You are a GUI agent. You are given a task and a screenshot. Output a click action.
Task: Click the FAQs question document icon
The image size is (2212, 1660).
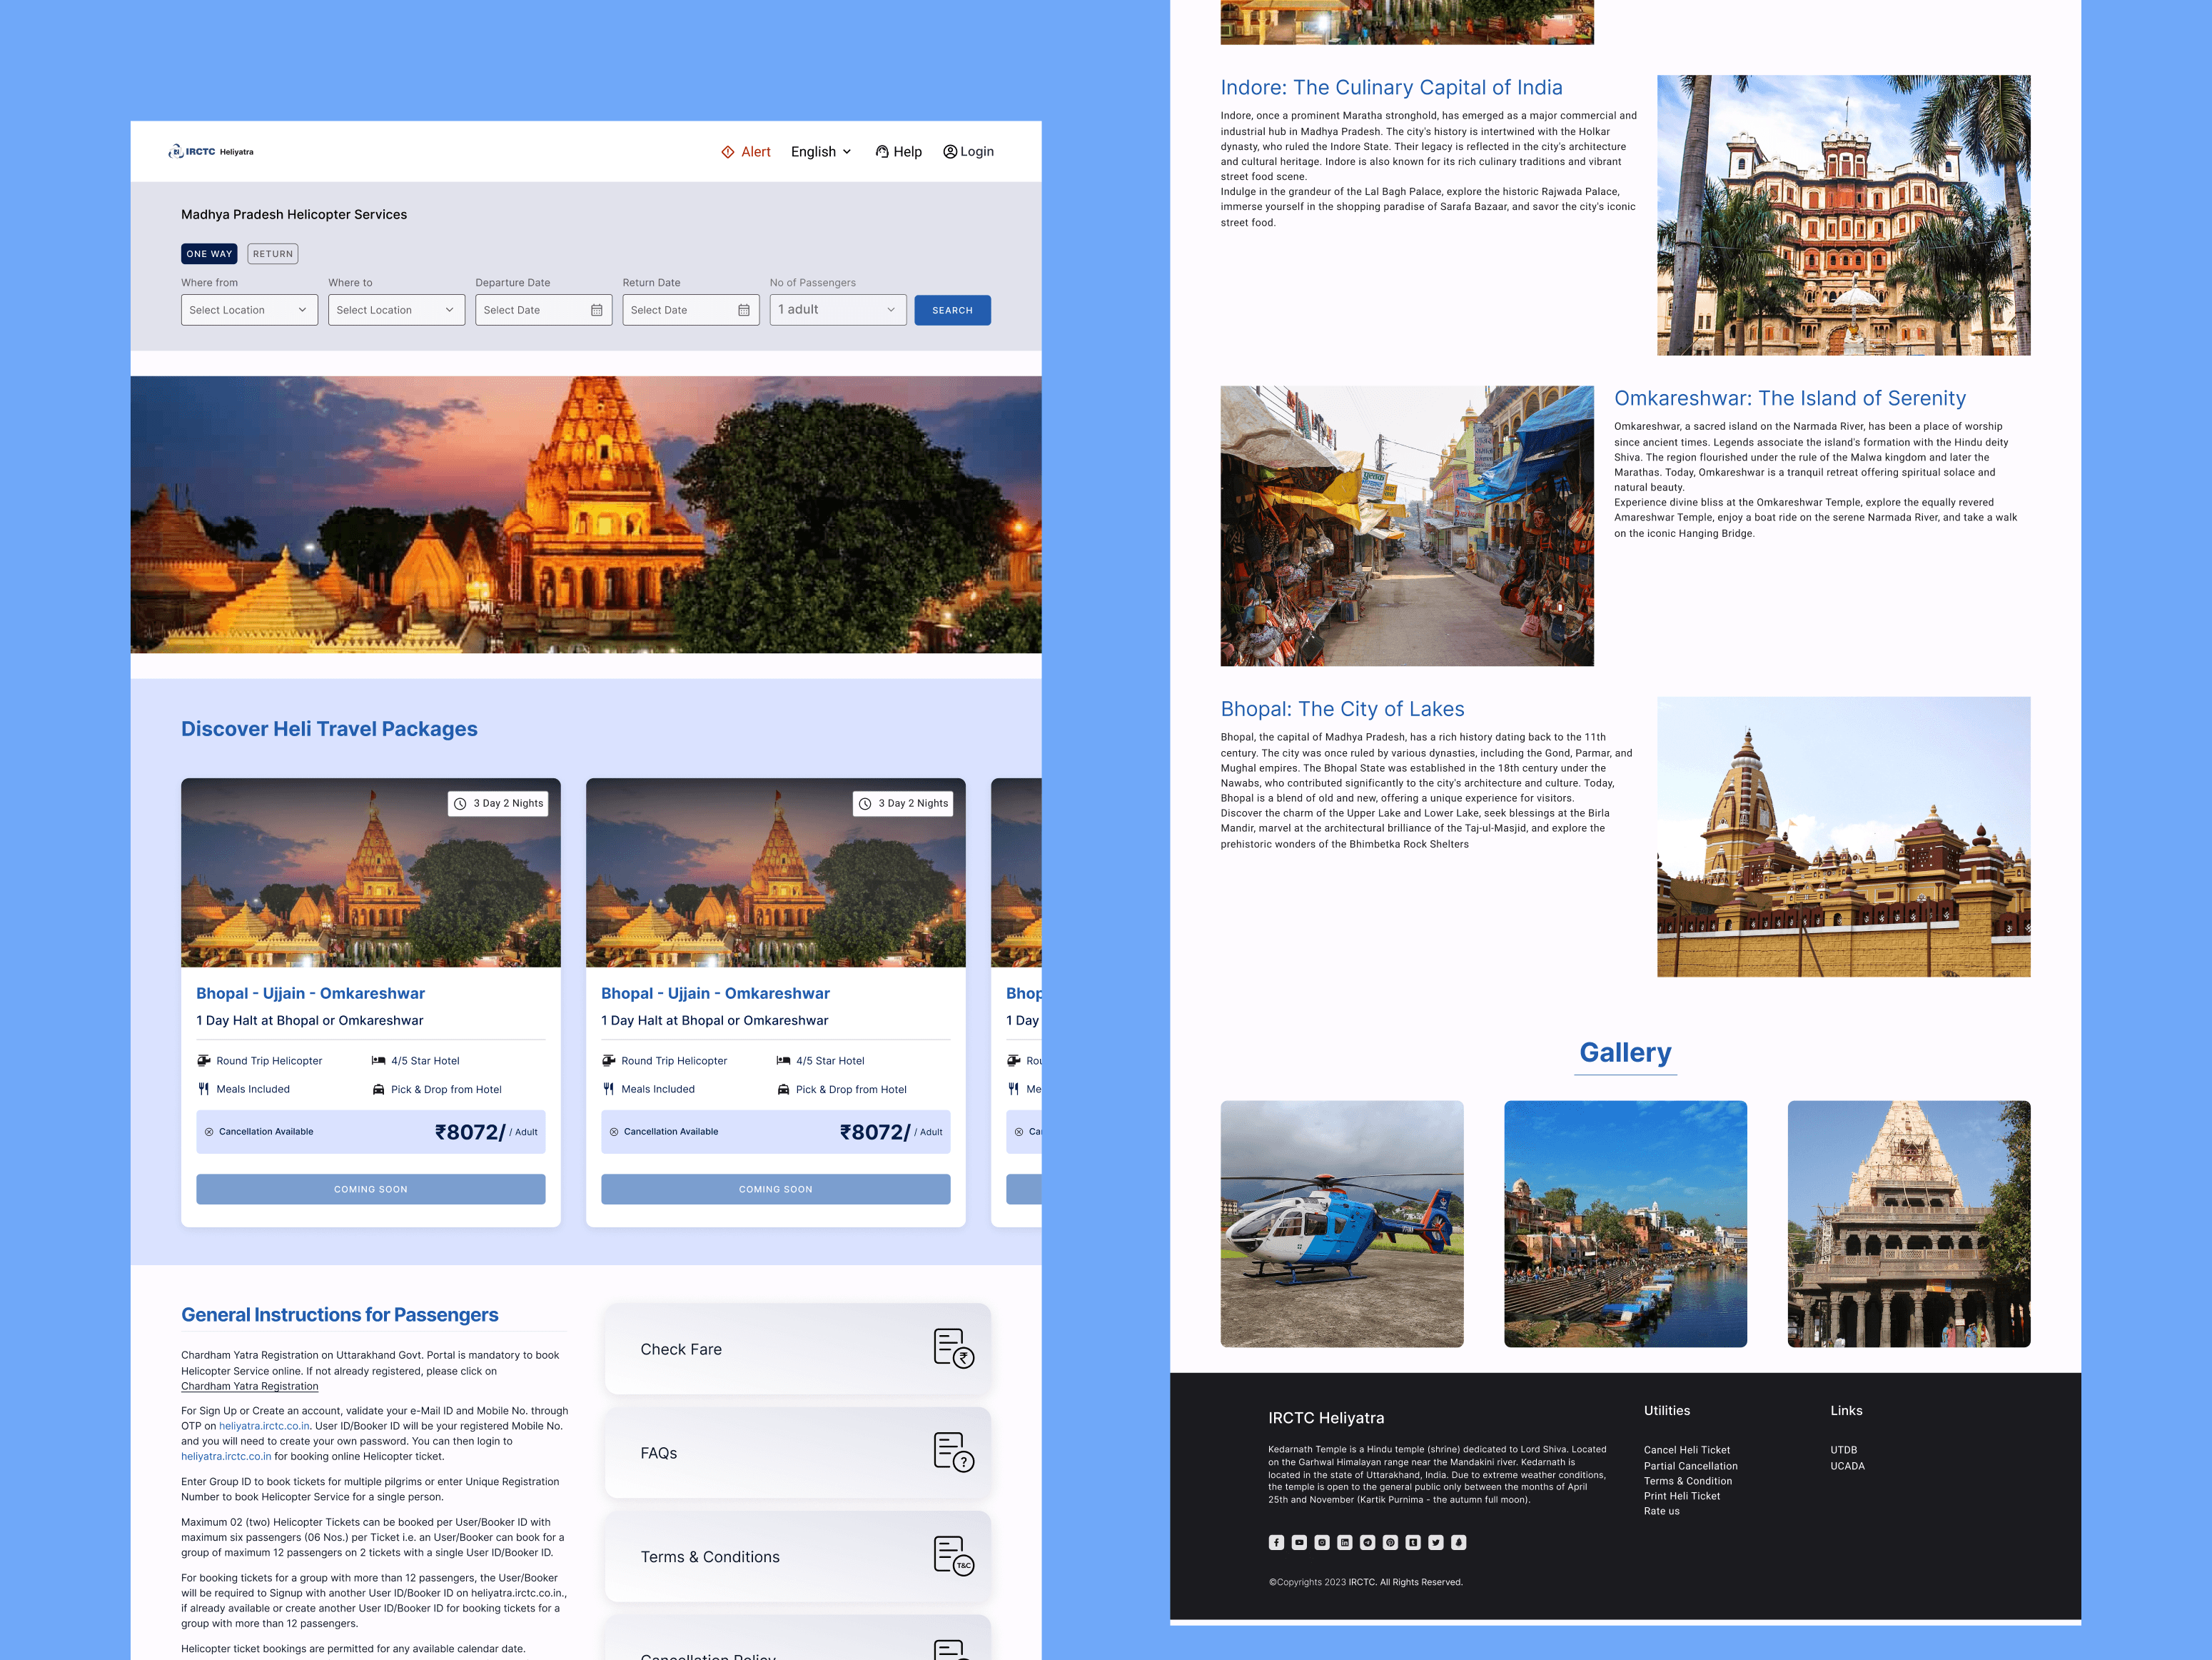(x=954, y=1452)
